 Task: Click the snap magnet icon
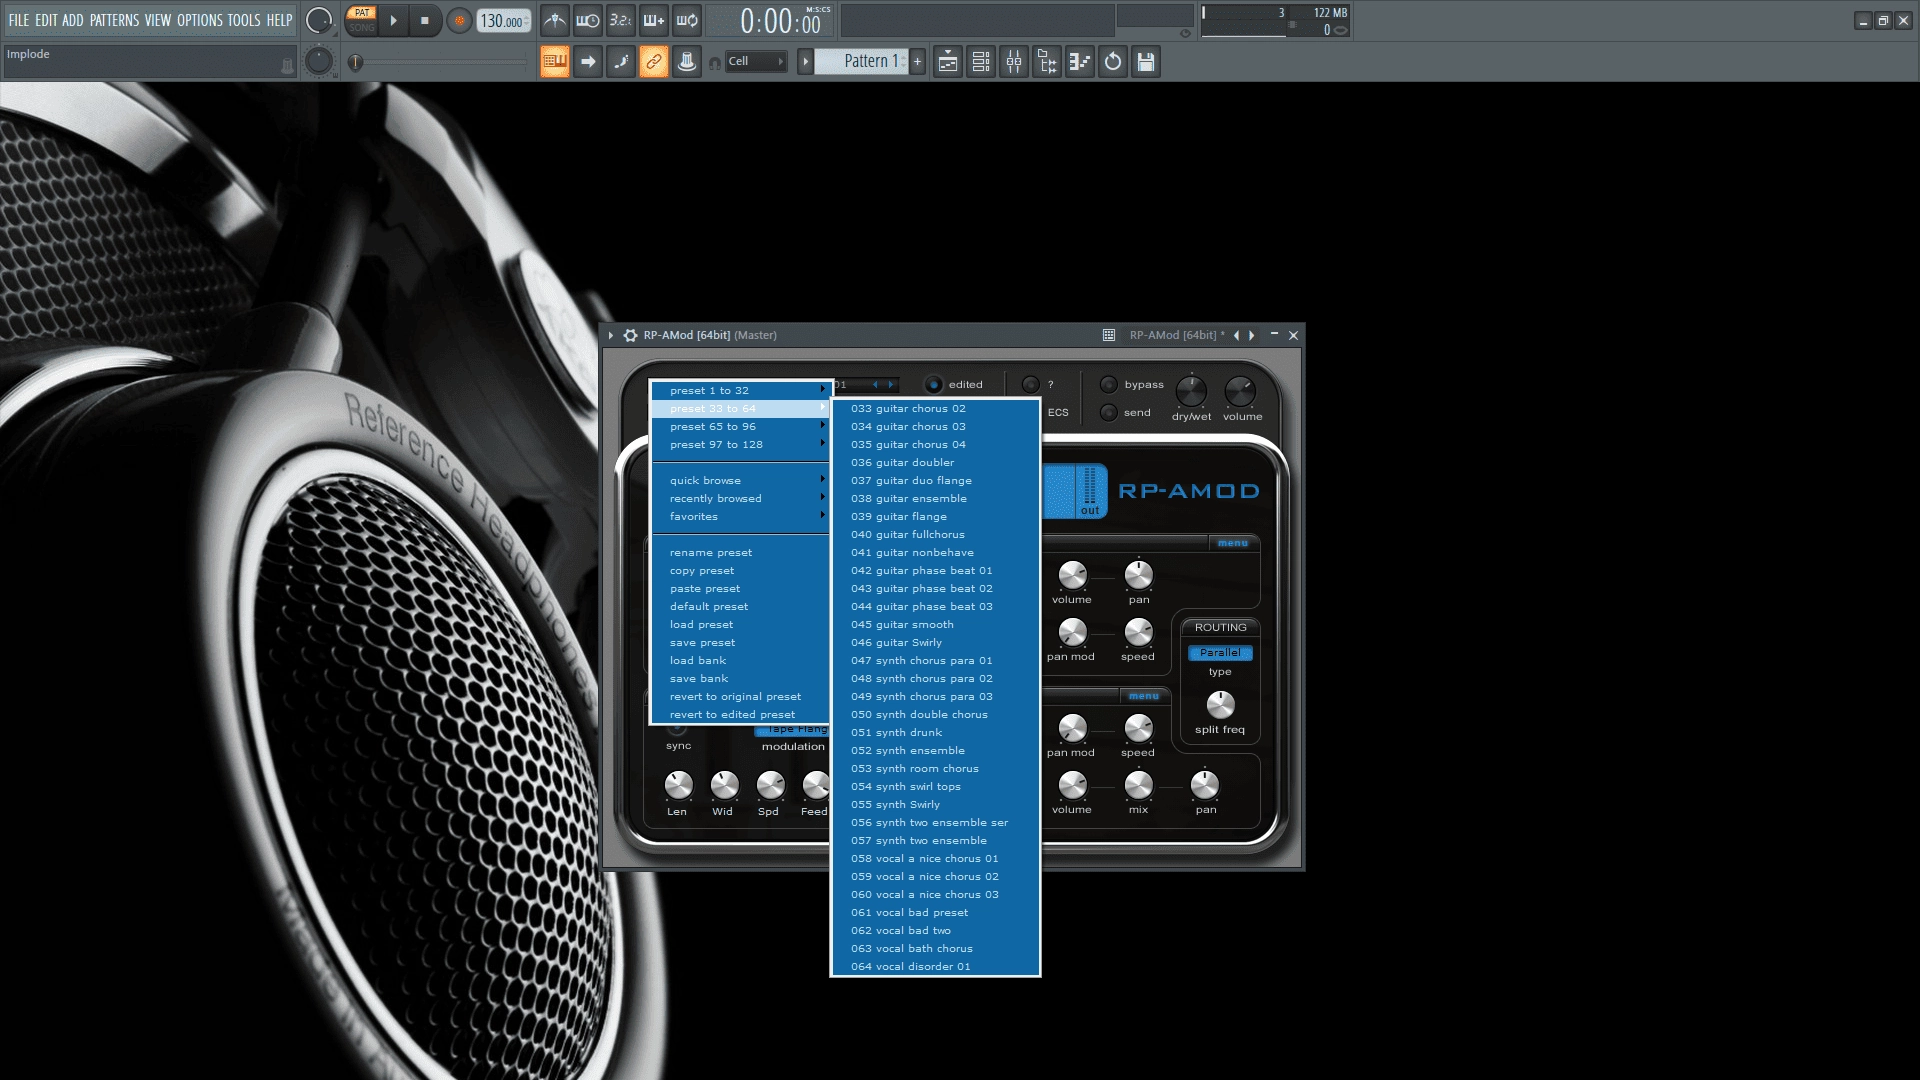pos(715,63)
